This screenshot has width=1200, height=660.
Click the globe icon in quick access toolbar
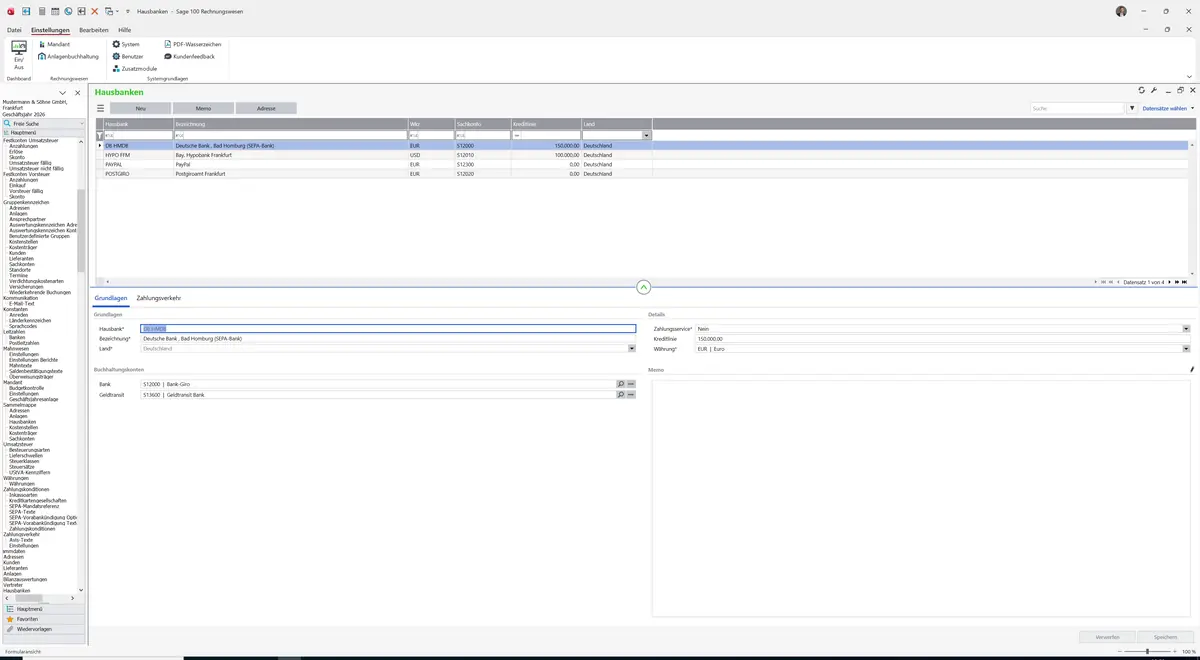coord(68,11)
